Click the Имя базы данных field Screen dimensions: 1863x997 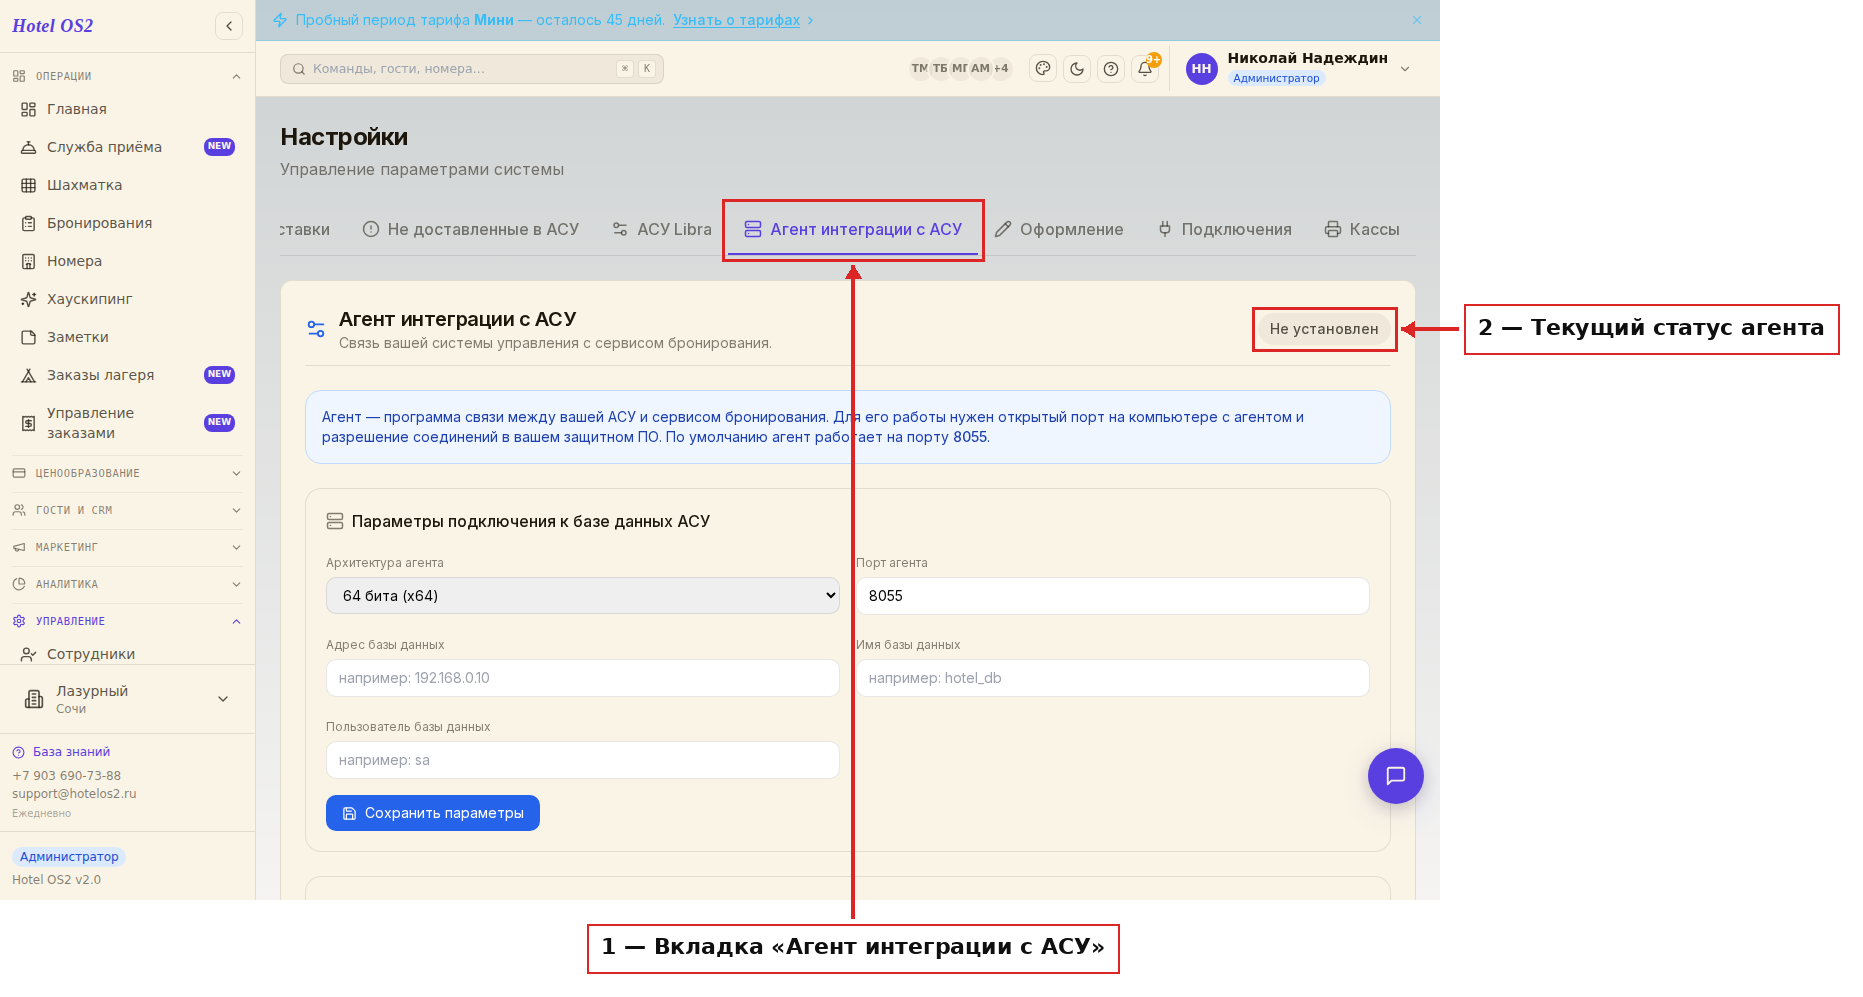click(x=1112, y=678)
